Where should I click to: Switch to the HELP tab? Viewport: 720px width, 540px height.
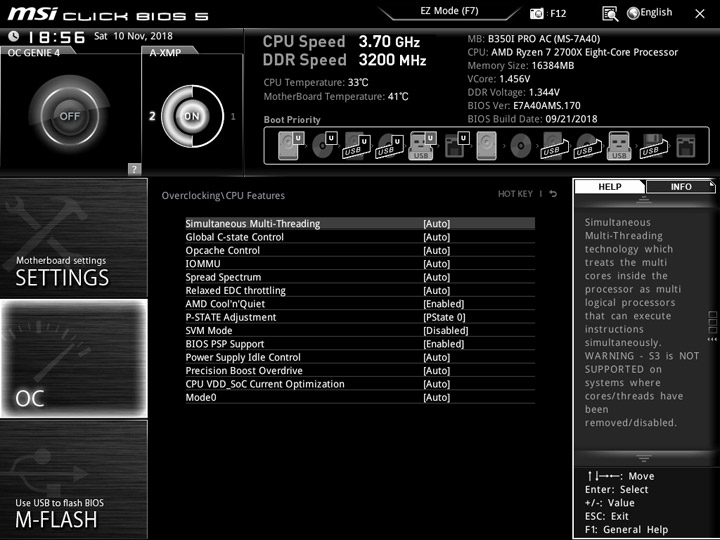(610, 186)
